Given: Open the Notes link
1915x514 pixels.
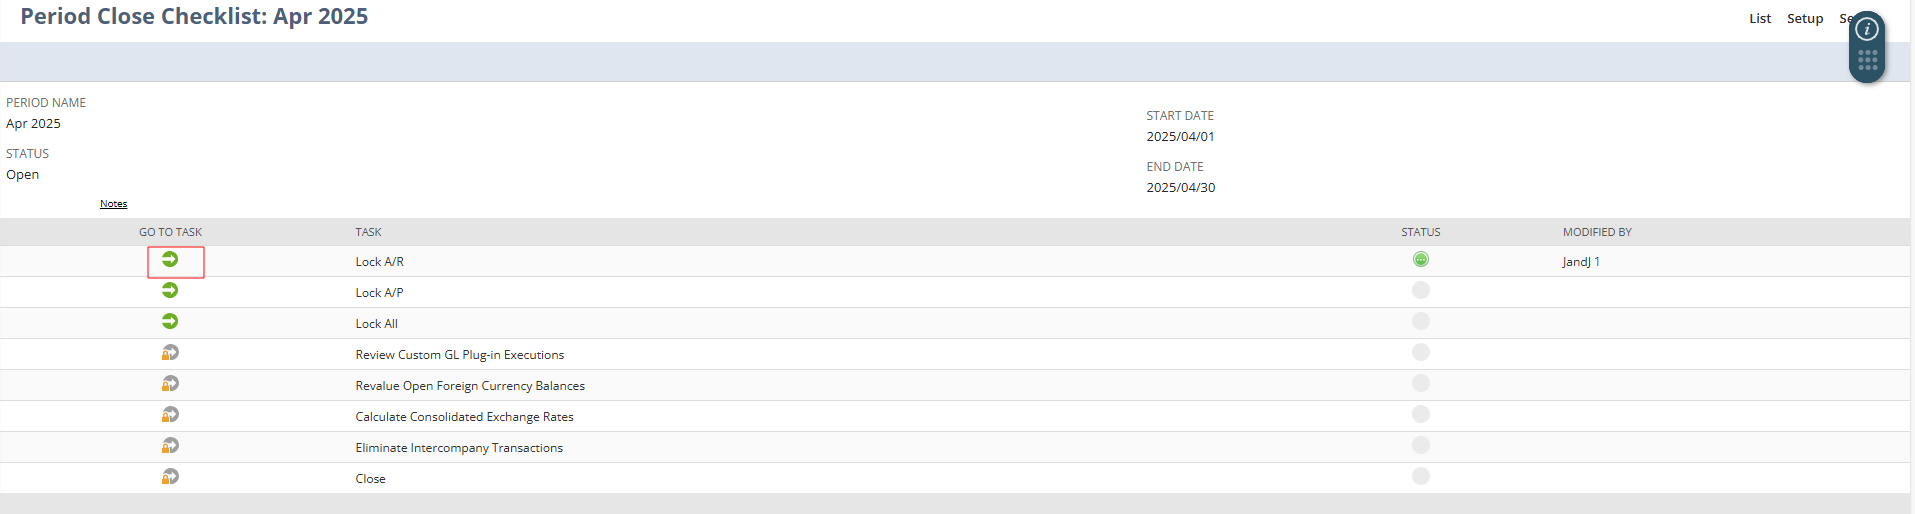Looking at the screenshot, I should point(113,204).
